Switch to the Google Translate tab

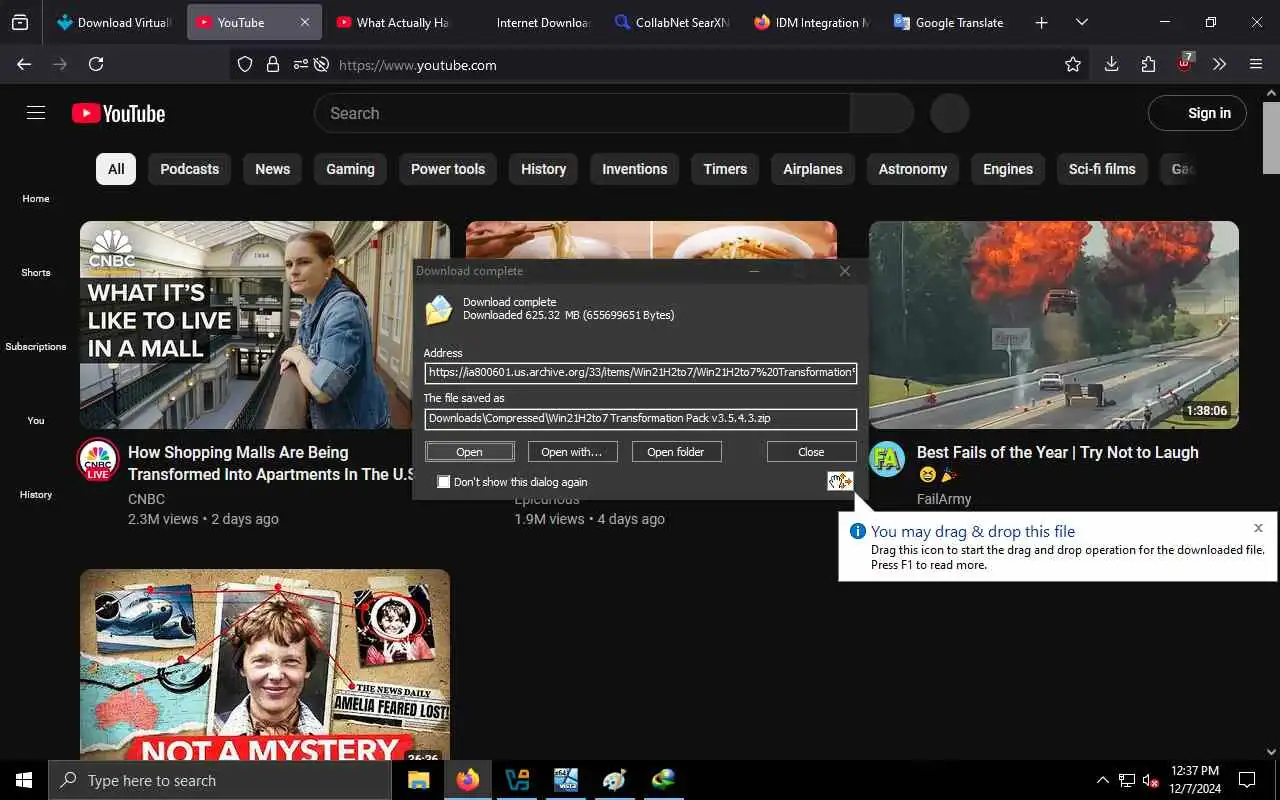tap(951, 22)
